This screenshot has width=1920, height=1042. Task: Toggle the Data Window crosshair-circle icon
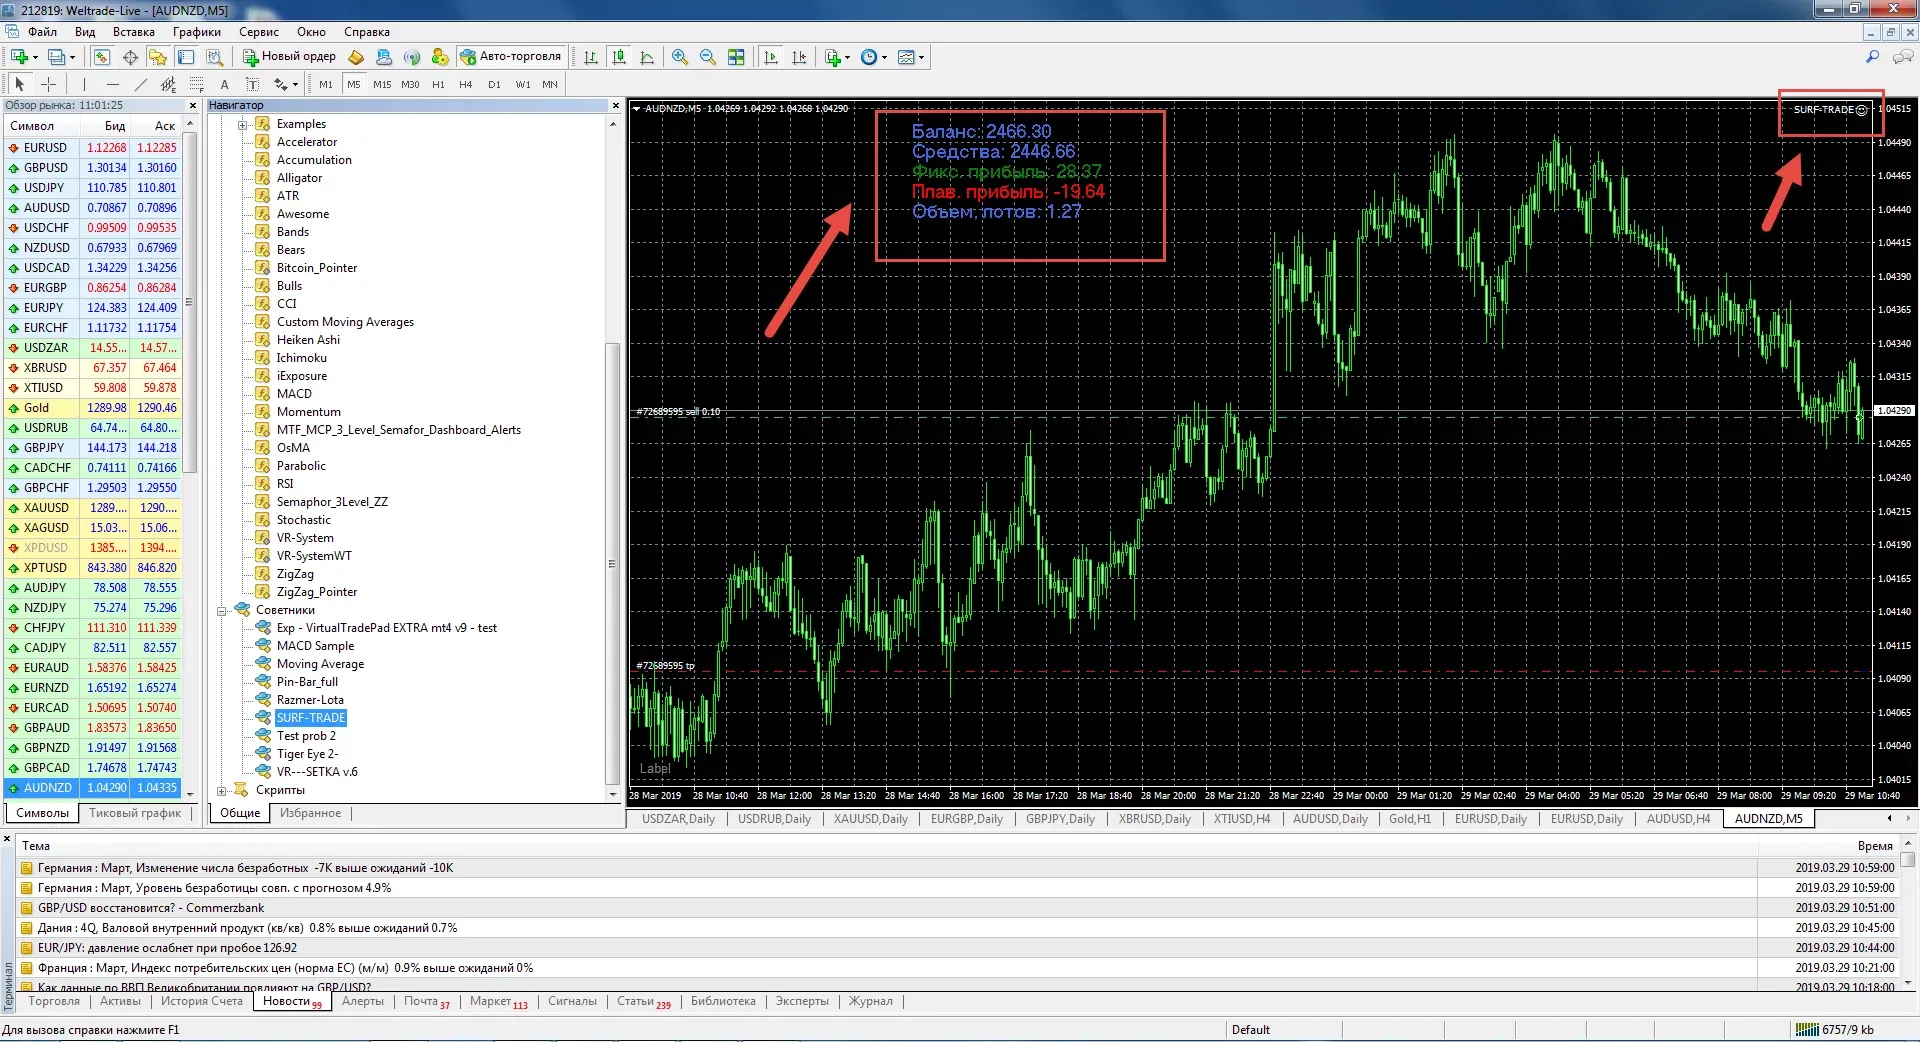130,57
